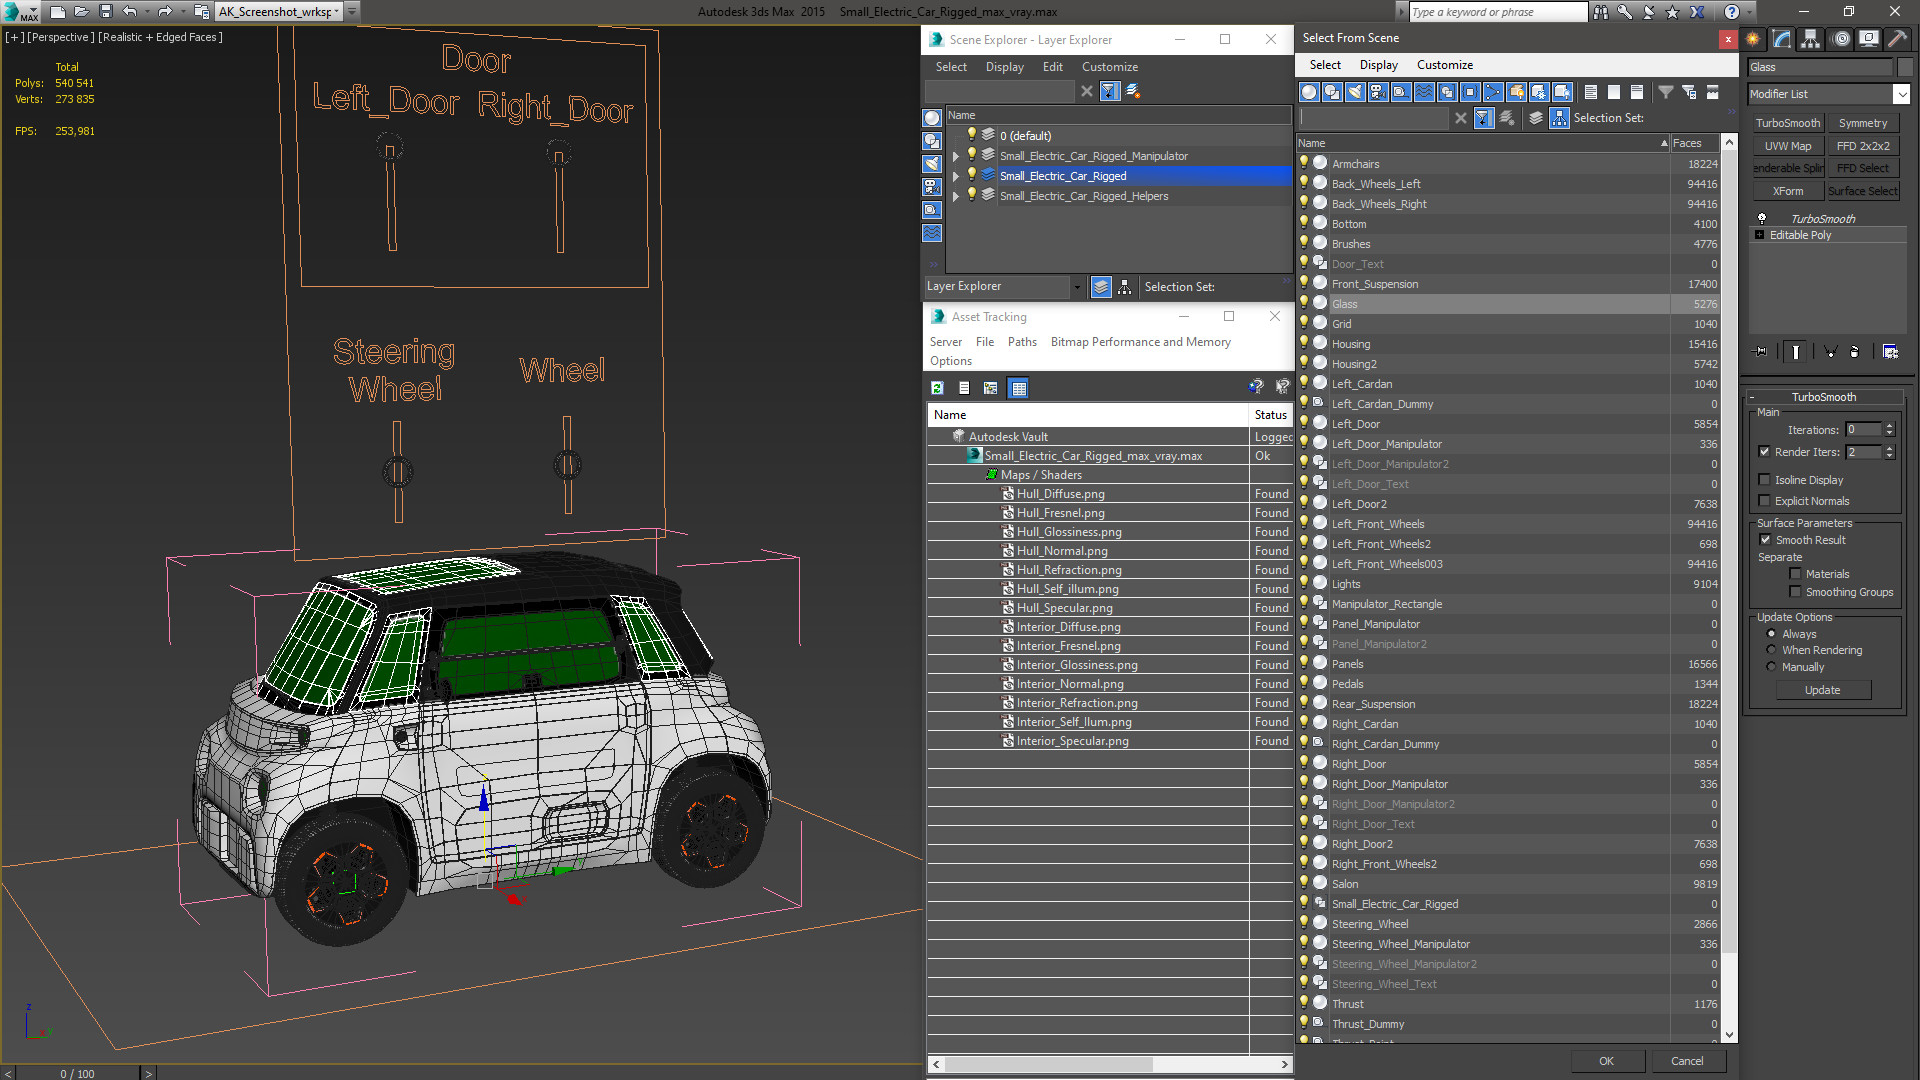Image resolution: width=1920 pixels, height=1080 pixels.
Task: Open Paths menu in Asset Tracking
Action: [x=1022, y=342]
